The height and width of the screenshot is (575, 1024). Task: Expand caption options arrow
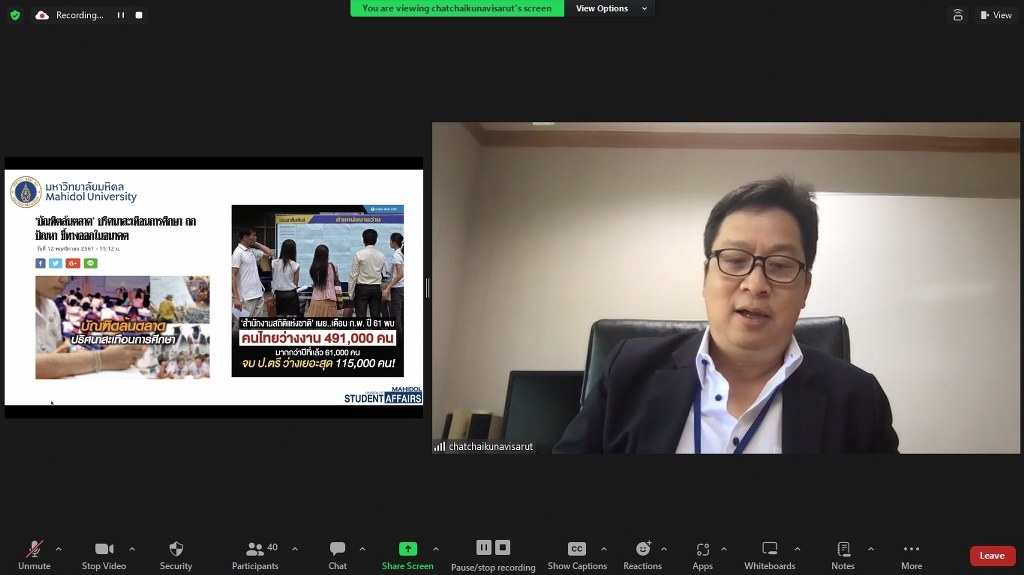pyautogui.click(x=603, y=549)
